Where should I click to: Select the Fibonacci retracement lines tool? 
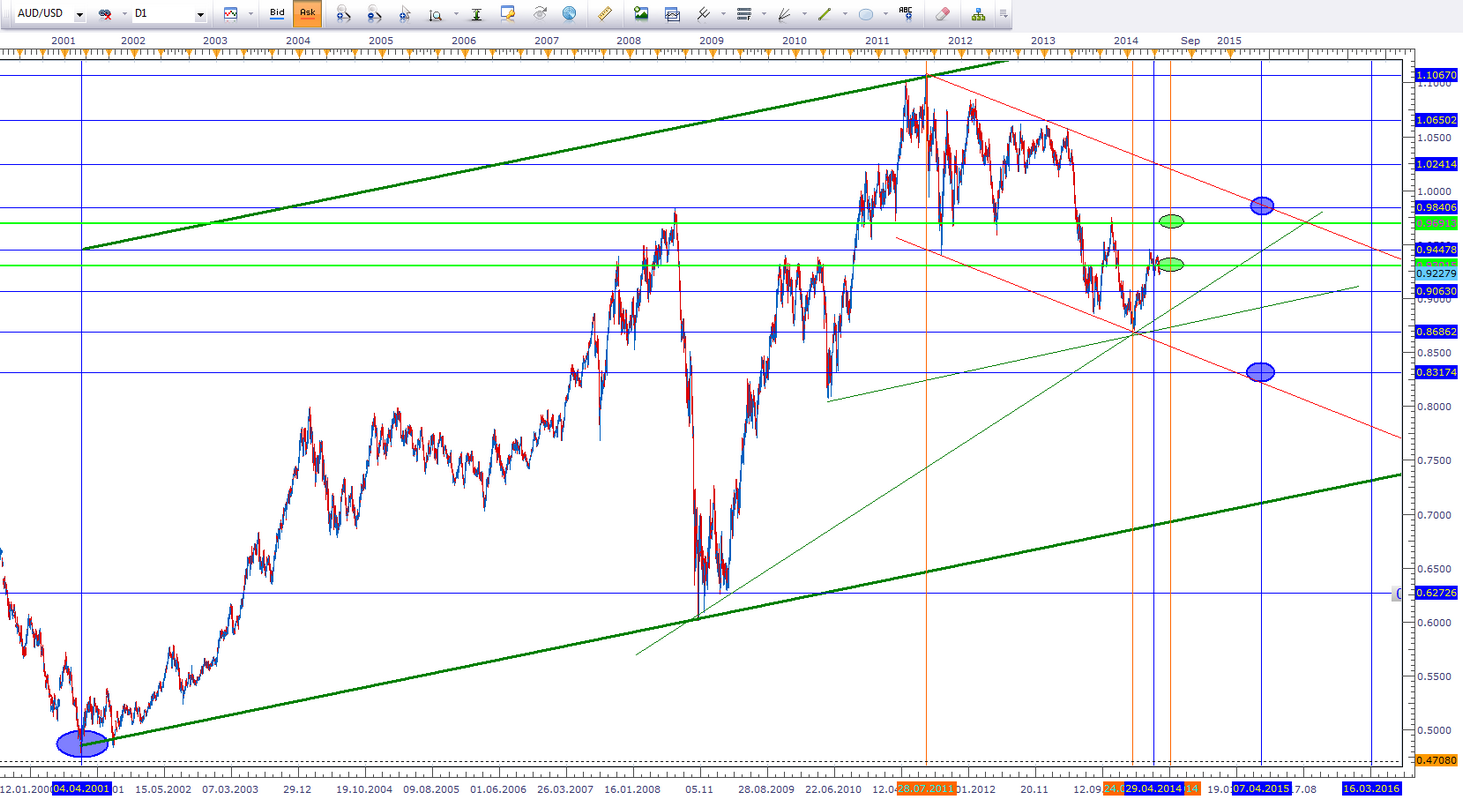(x=743, y=15)
